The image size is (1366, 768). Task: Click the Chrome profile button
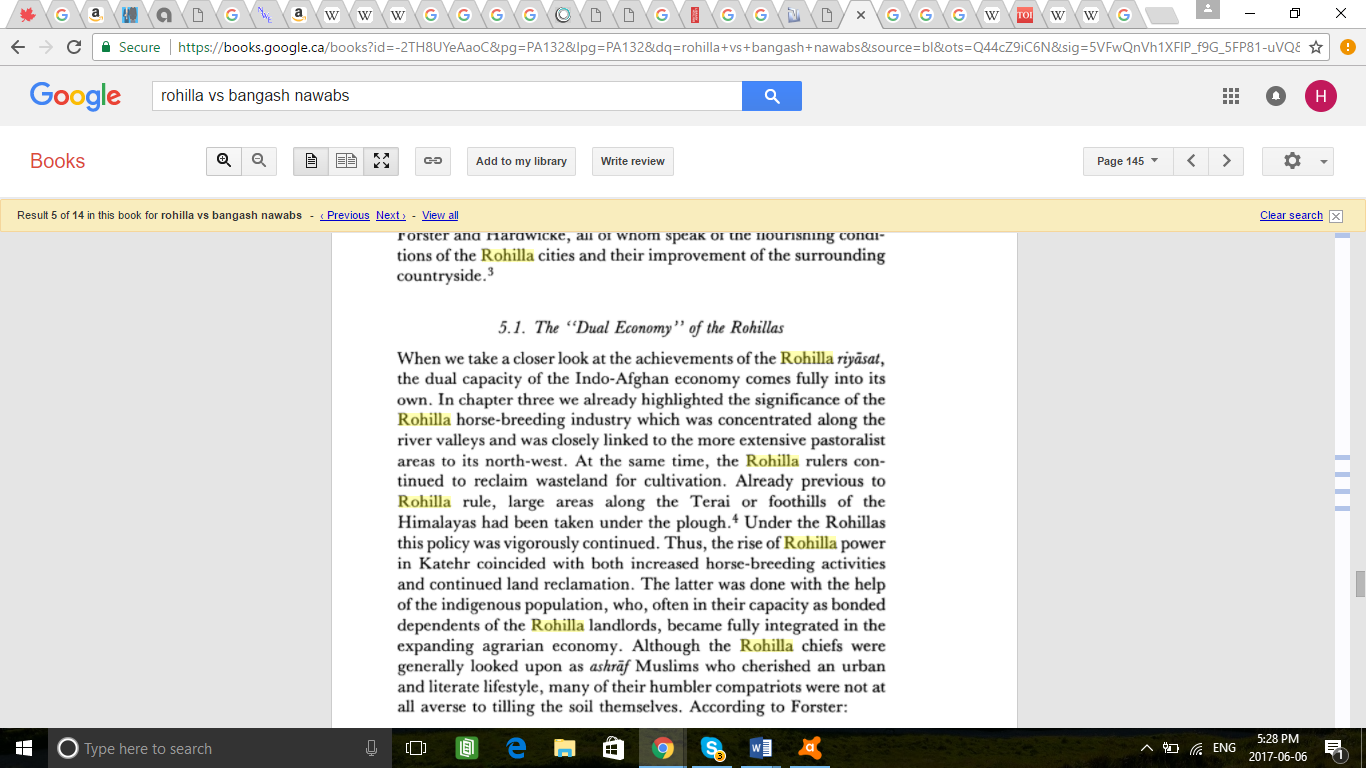[1208, 10]
